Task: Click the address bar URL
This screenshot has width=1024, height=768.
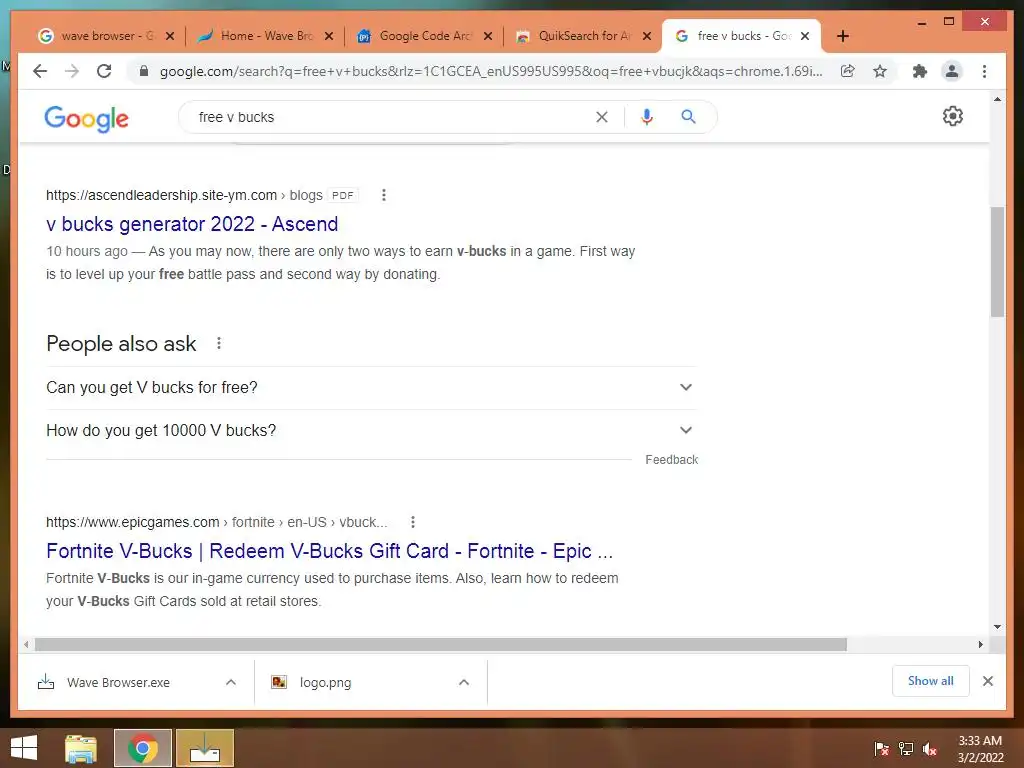Action: (x=490, y=71)
